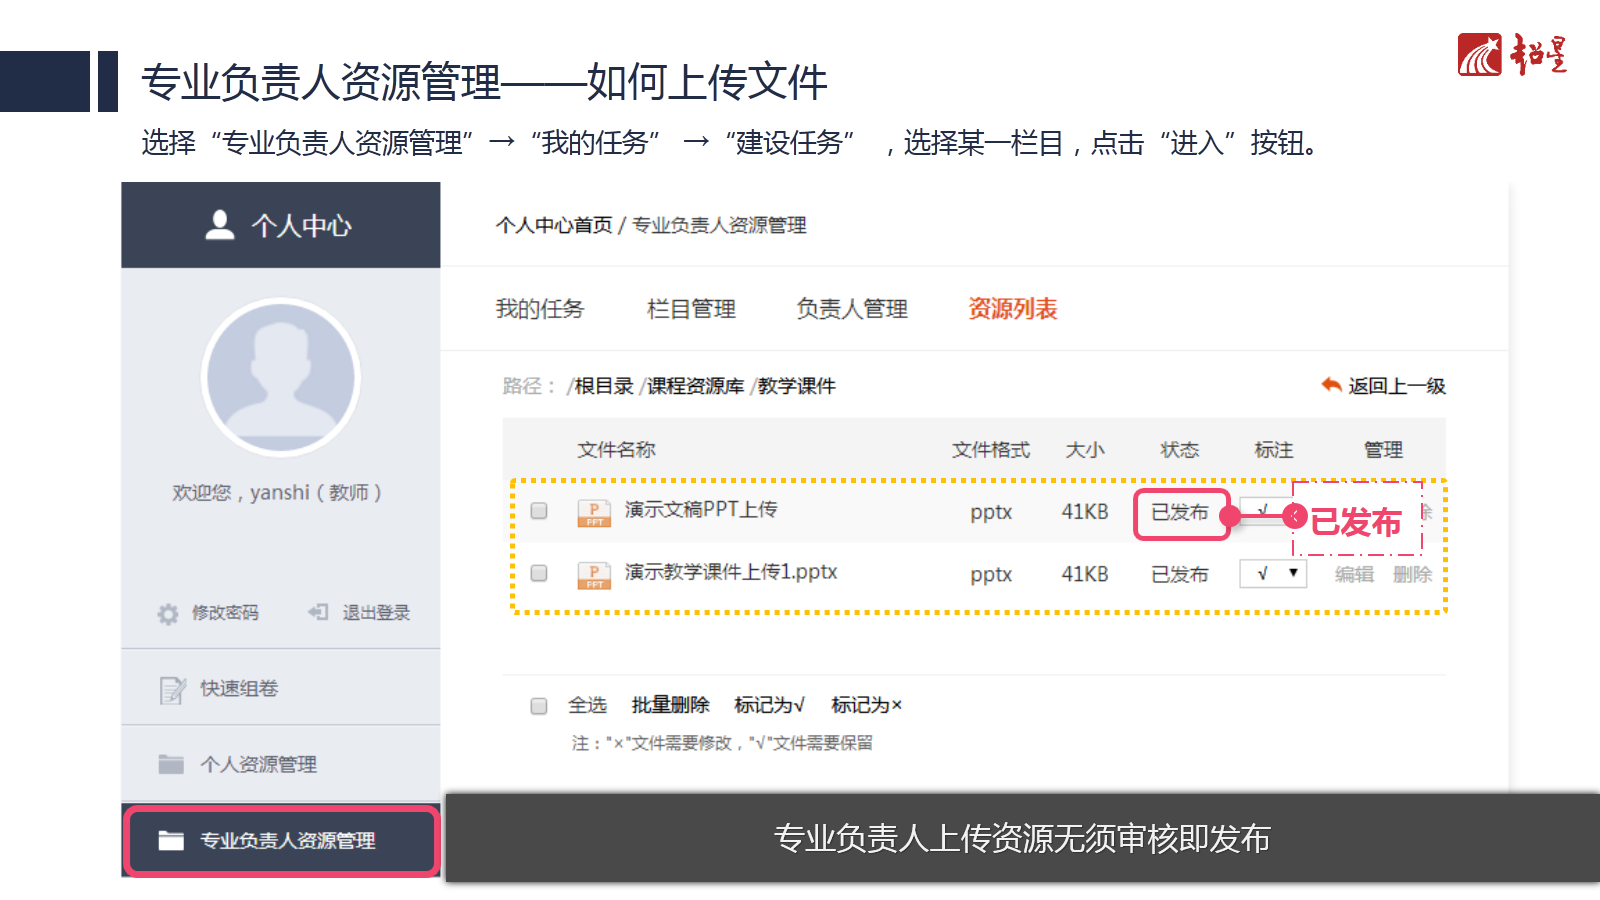Open the 课程资源库 path link
Viewport: 1600px width, 900px height.
tap(695, 386)
